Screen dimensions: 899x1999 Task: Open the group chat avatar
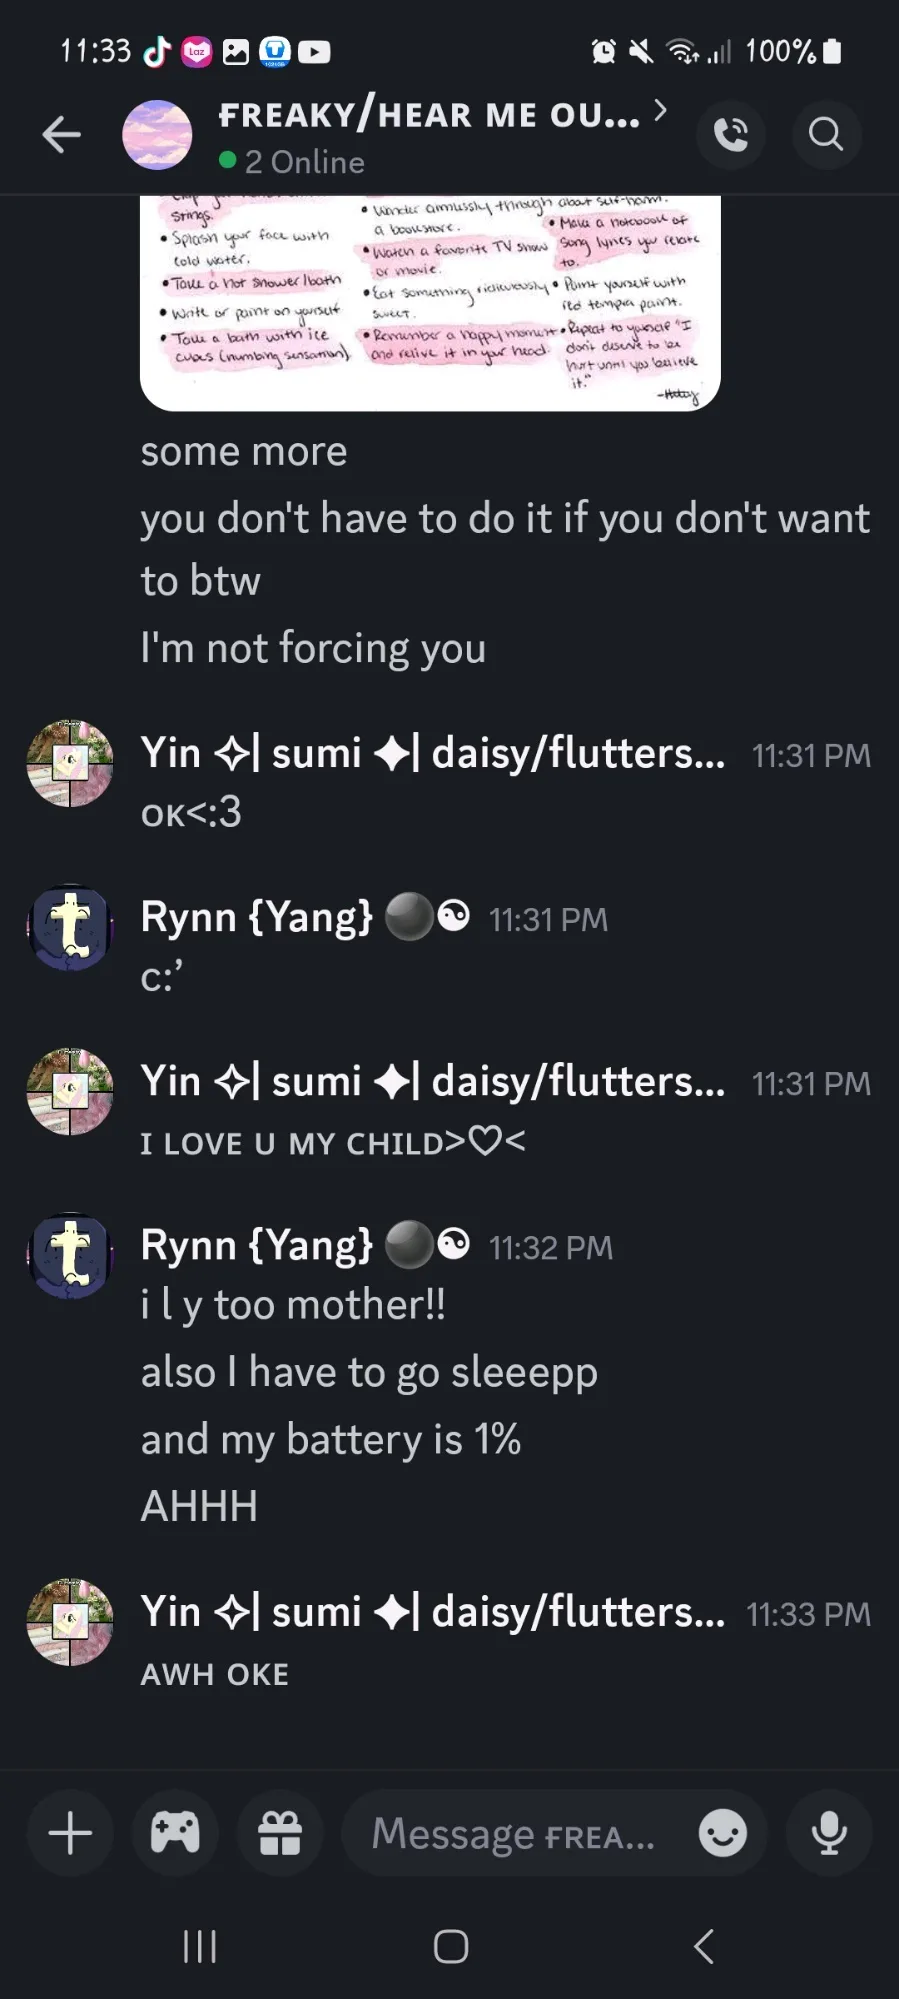(x=157, y=134)
